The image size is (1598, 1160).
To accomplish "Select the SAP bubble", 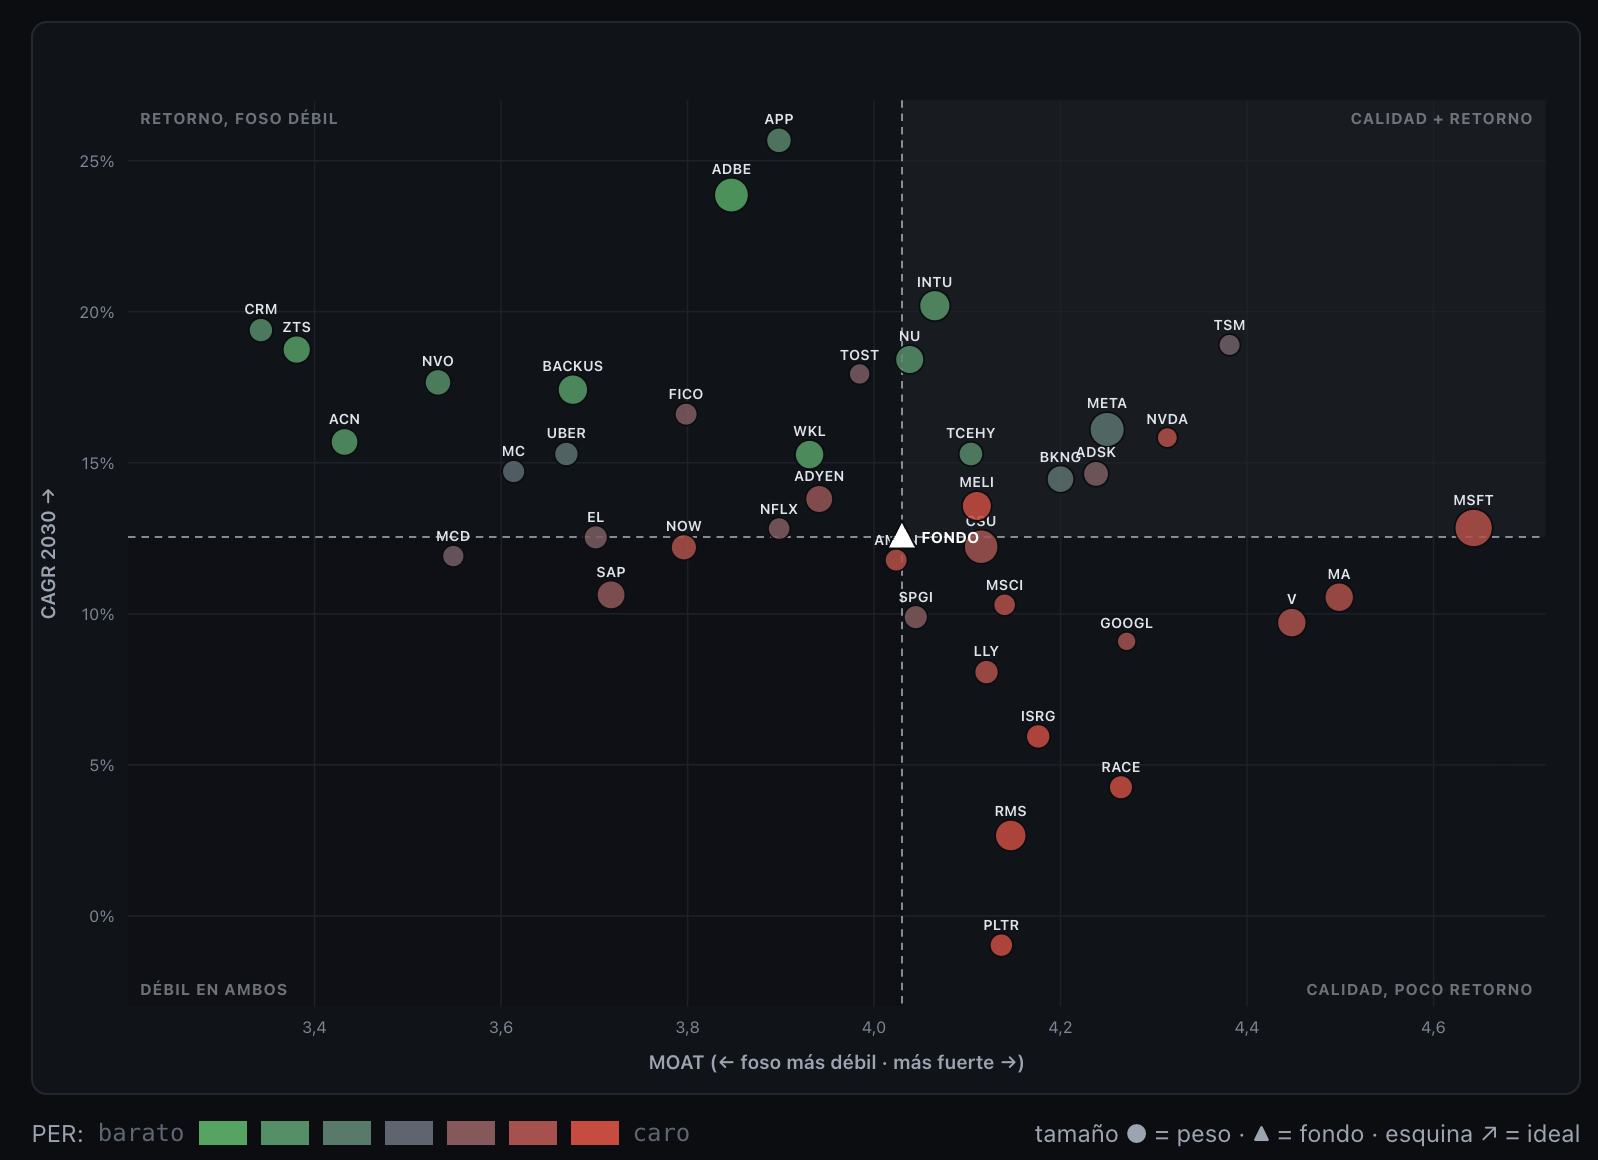I will point(611,595).
